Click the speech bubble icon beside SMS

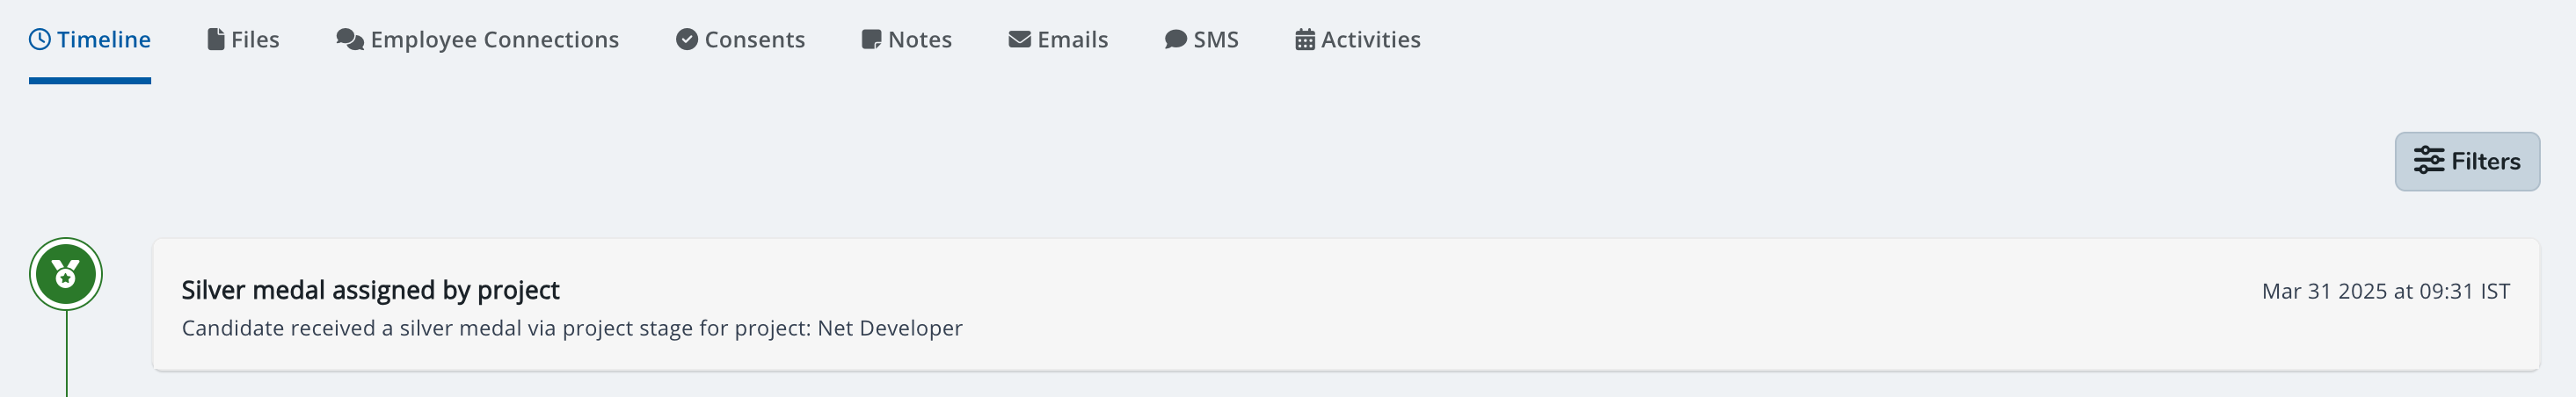pyautogui.click(x=1176, y=40)
